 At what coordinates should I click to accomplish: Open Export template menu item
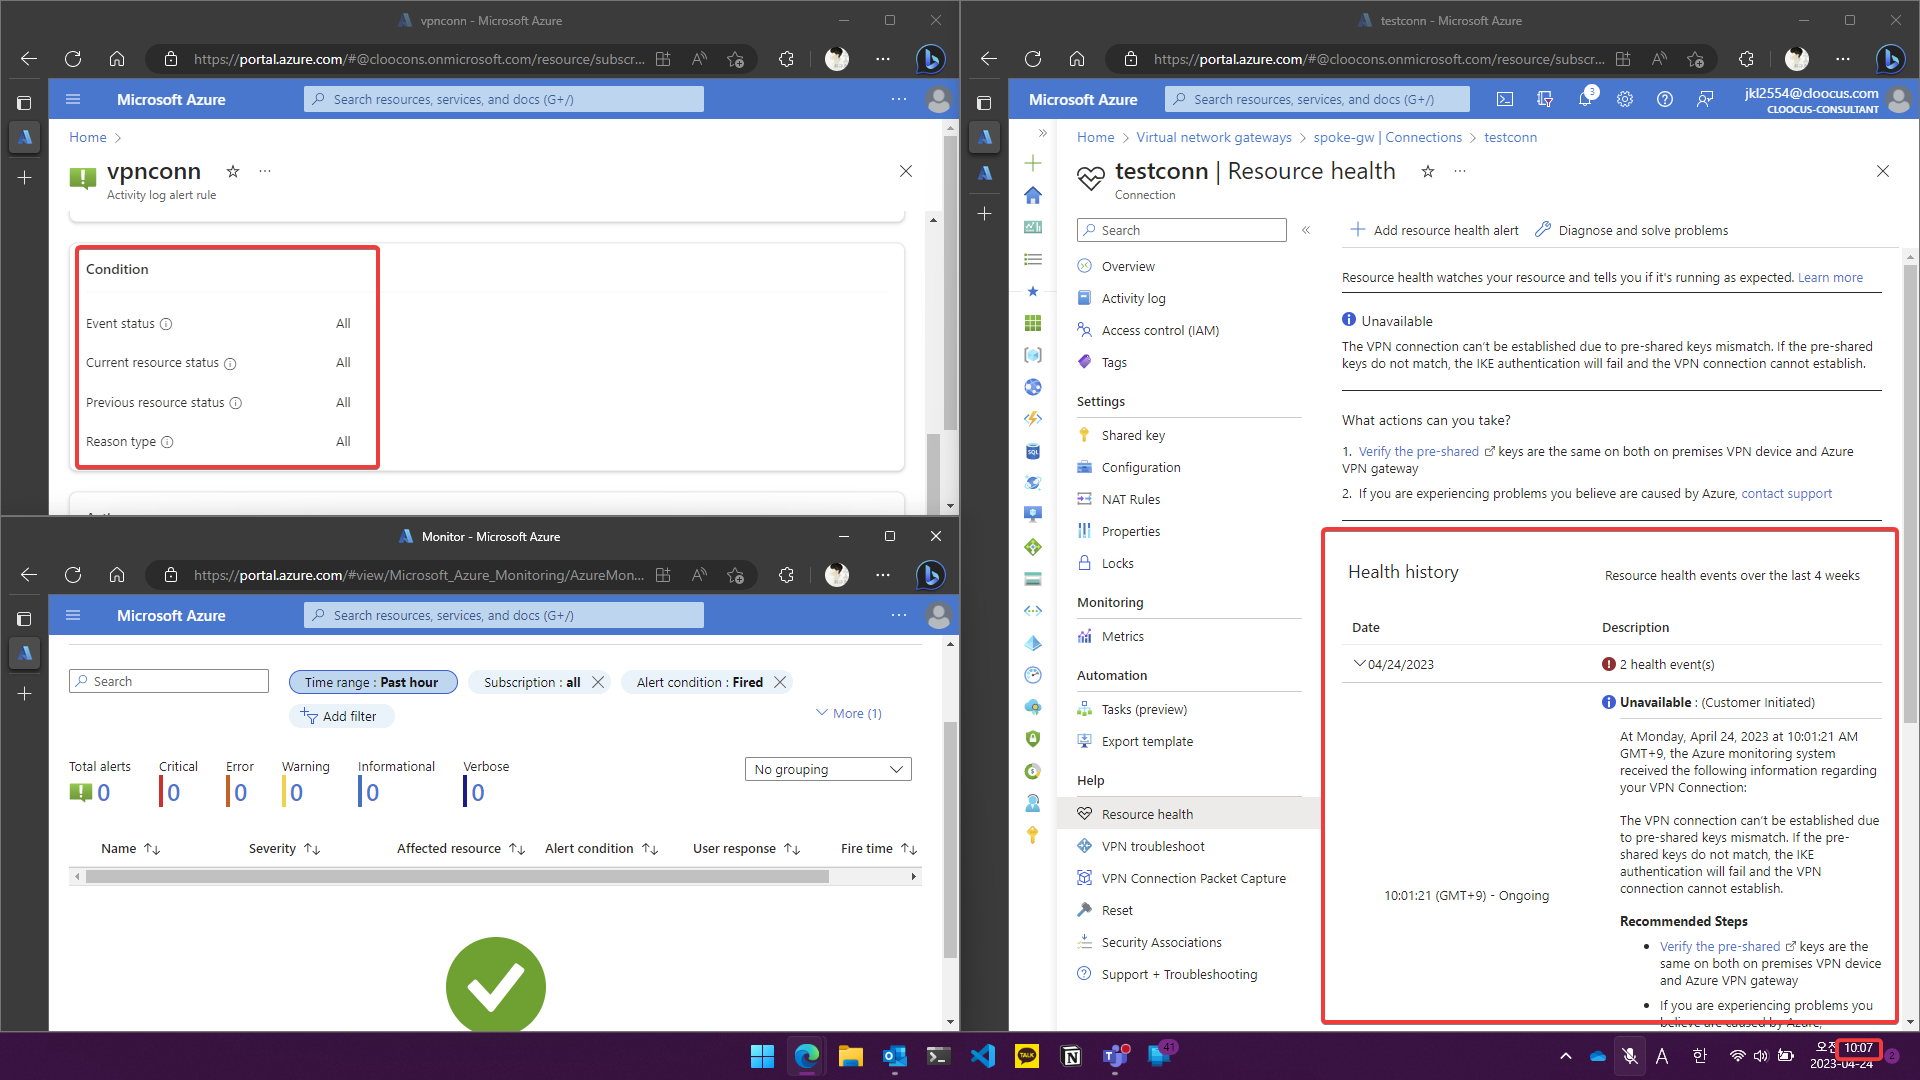point(1147,741)
